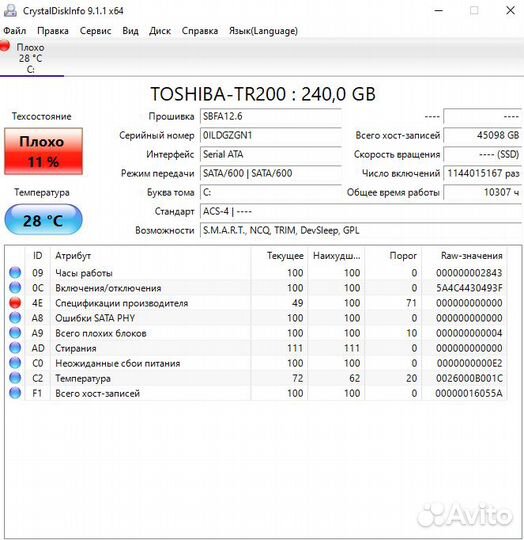Open the Вид menu
Viewport: 524px width, 540px height.
tap(130, 31)
